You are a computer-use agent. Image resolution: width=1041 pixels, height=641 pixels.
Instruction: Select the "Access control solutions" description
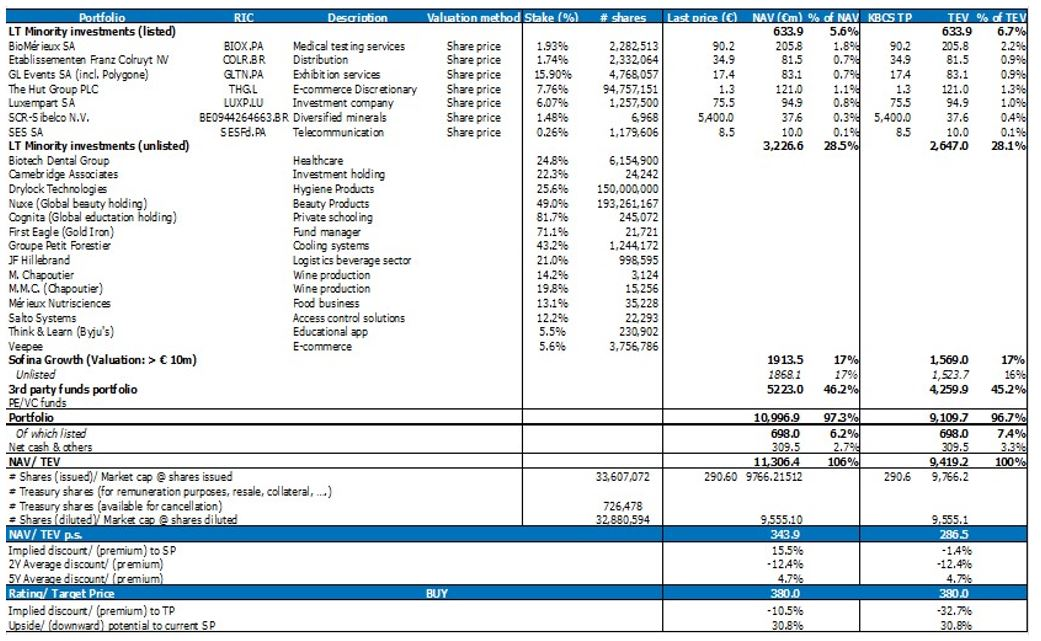click(x=349, y=319)
